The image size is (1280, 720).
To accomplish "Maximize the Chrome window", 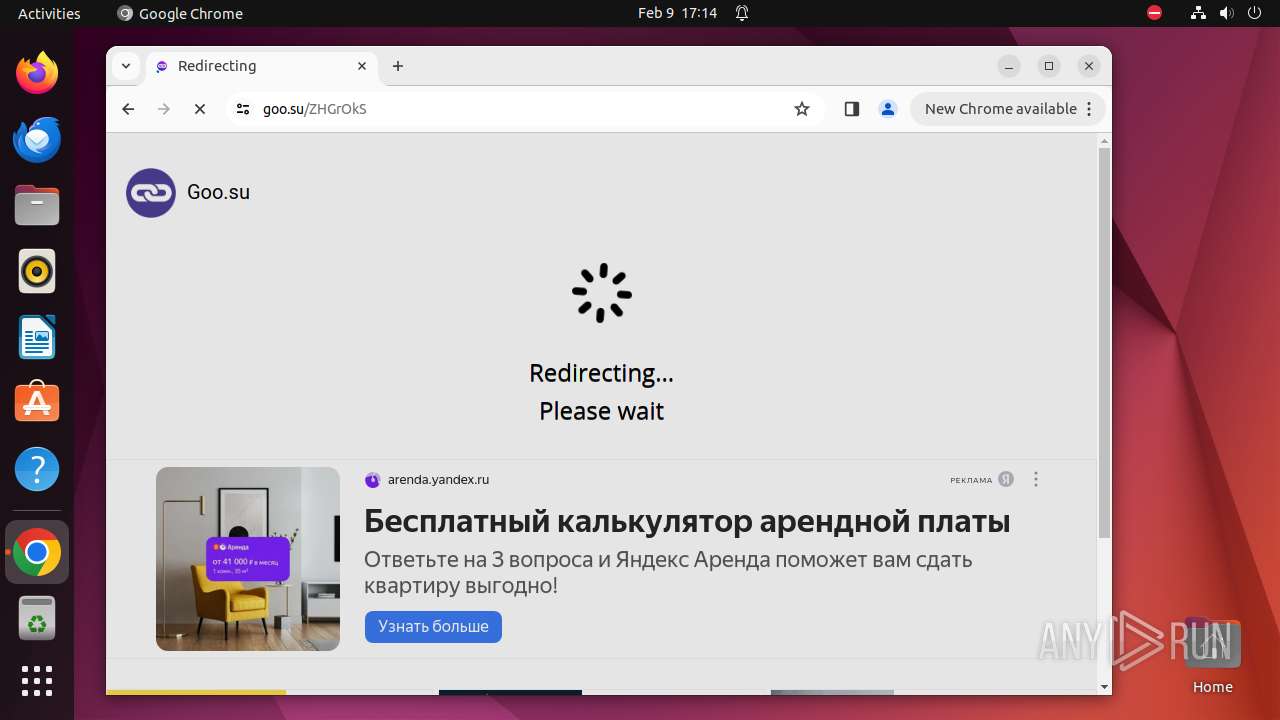I will tap(1049, 66).
